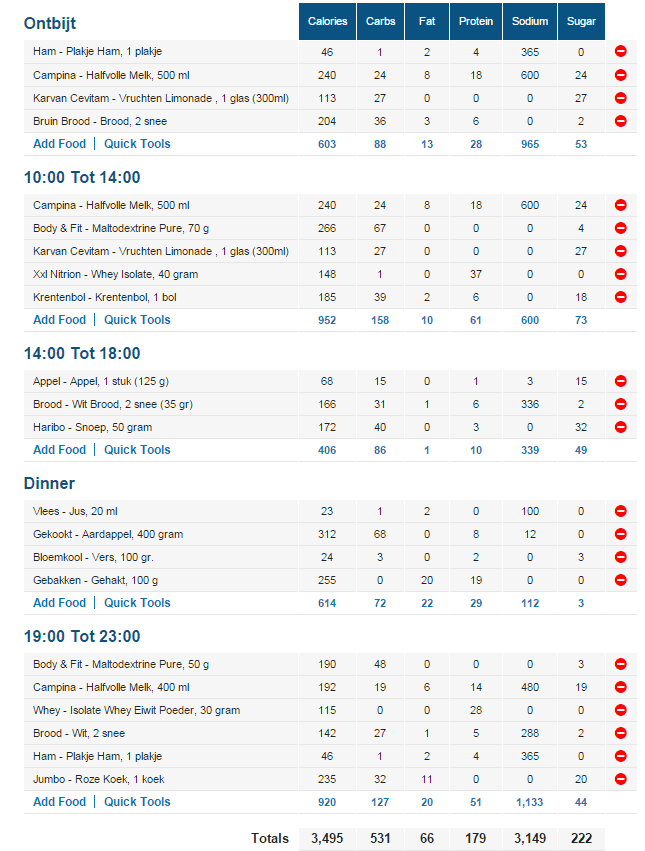Click Add Food under Dinner
The image size is (645, 851).
pos(59,603)
